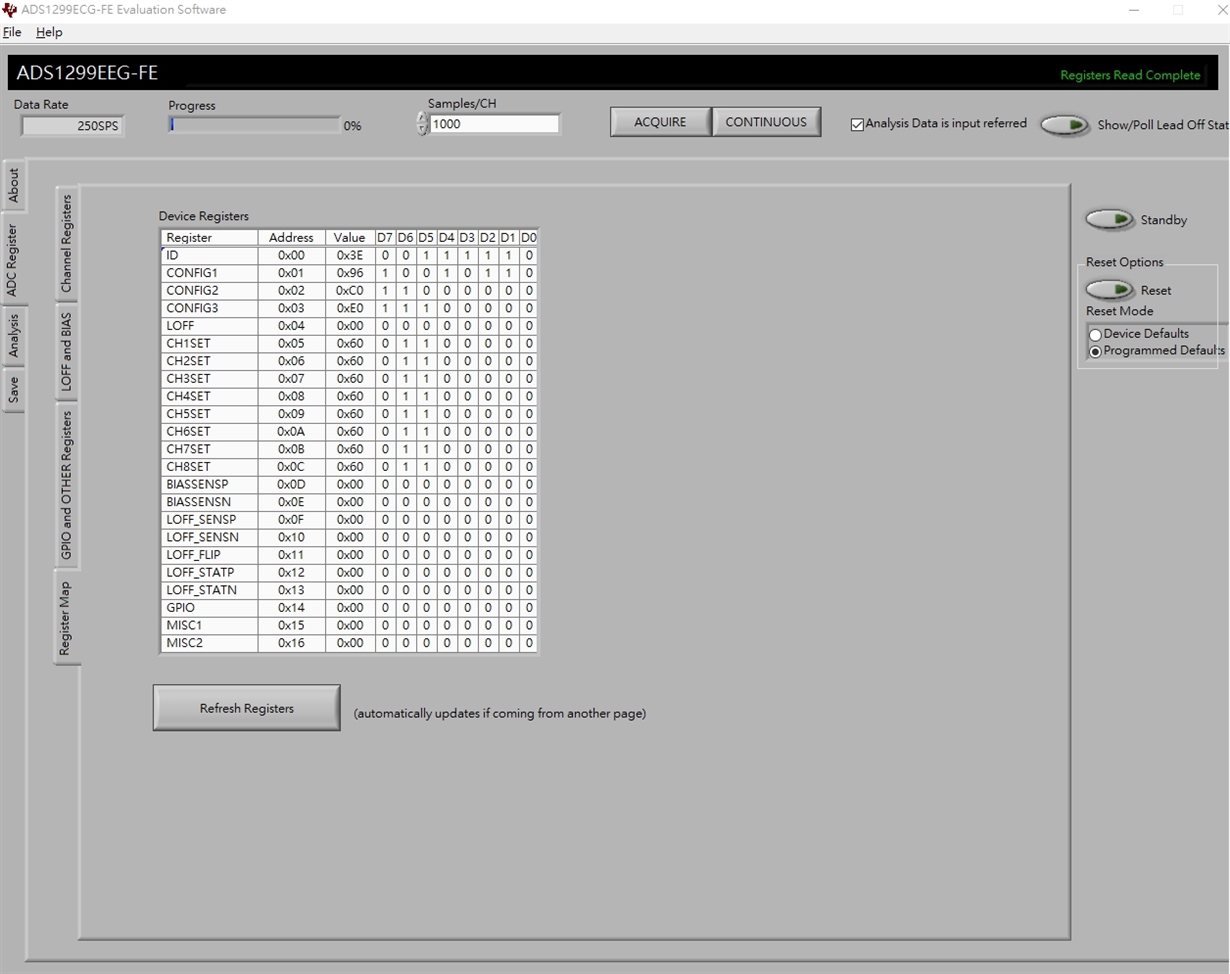Click the Progress bar
Image resolution: width=1230 pixels, height=974 pixels.
pyautogui.click(x=254, y=125)
